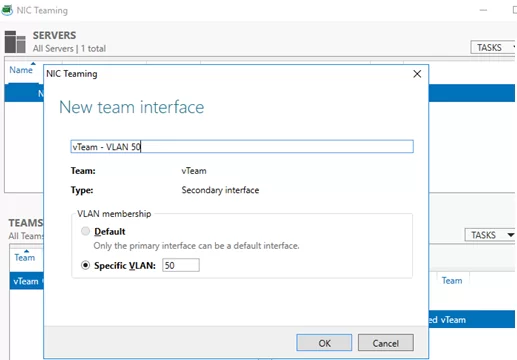Close the NIC Teaming dialog with X

(417, 74)
